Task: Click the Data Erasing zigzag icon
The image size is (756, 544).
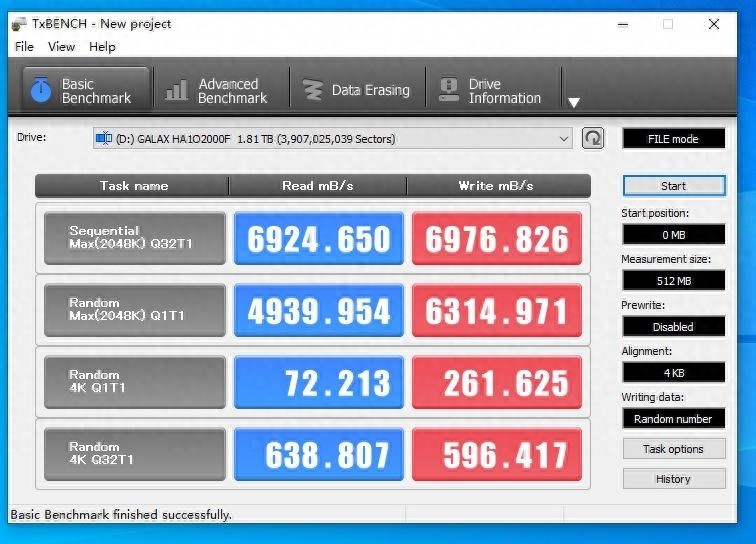Action: point(313,90)
